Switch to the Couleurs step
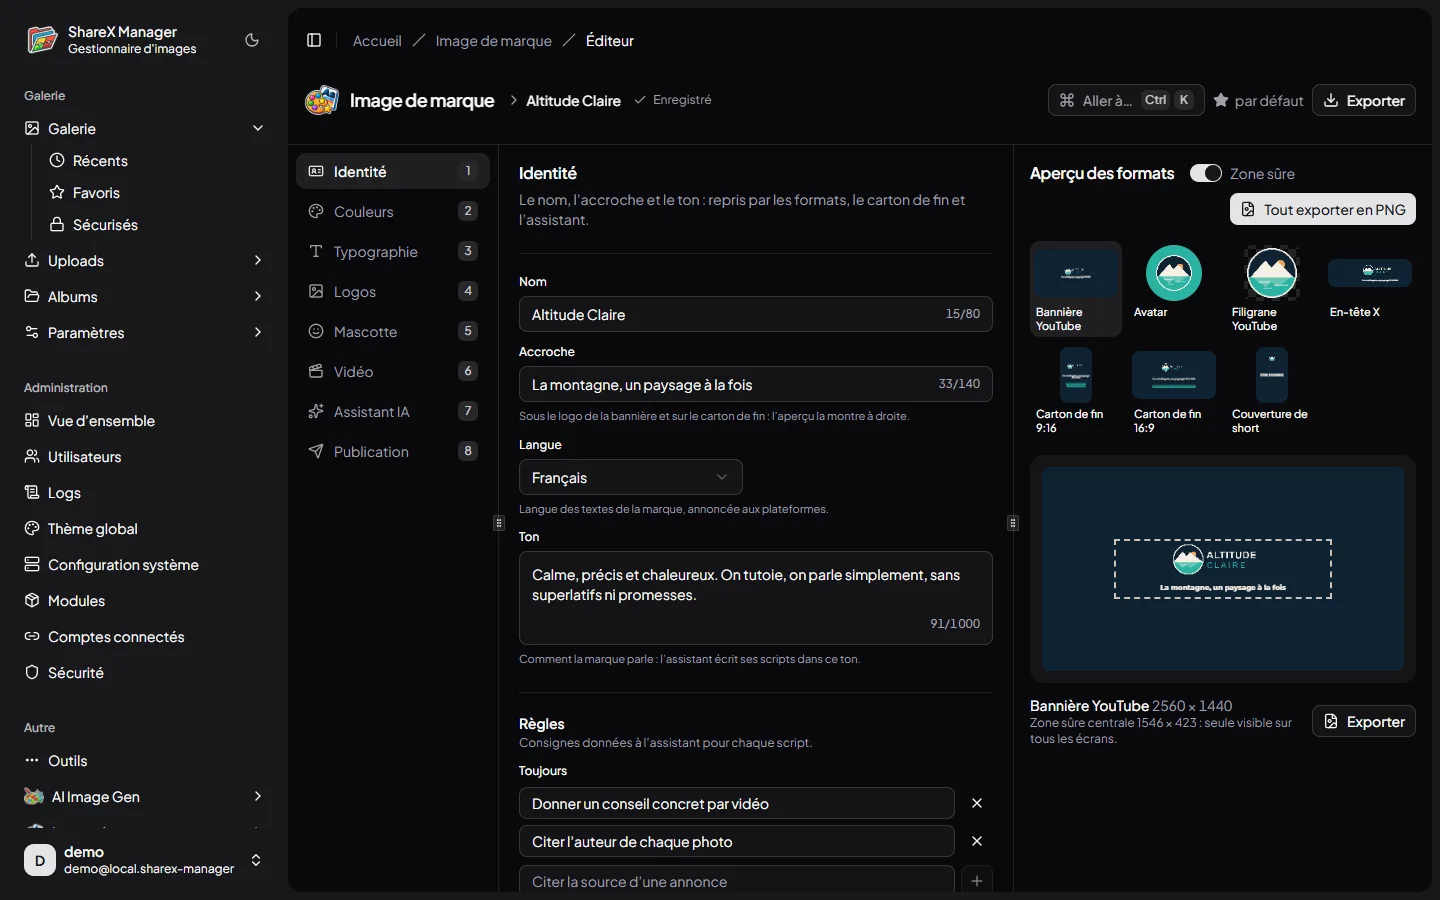 [393, 211]
